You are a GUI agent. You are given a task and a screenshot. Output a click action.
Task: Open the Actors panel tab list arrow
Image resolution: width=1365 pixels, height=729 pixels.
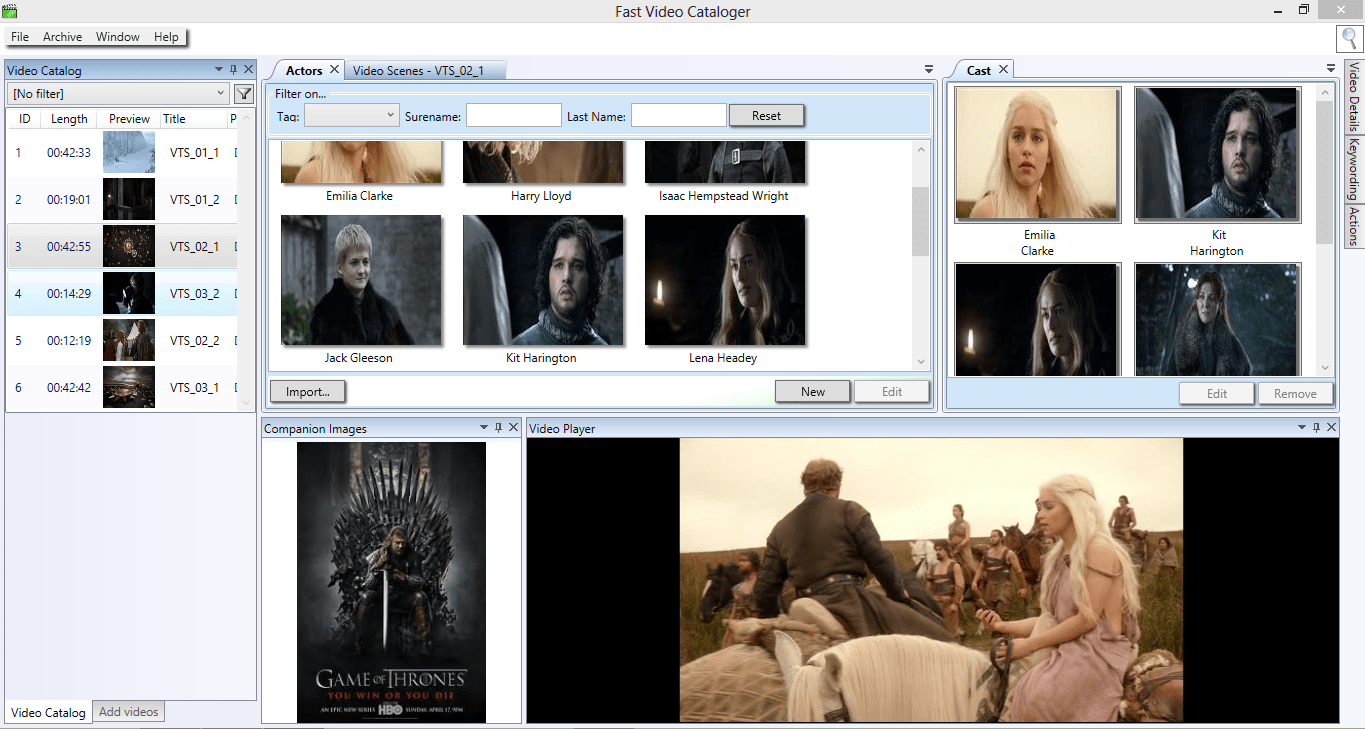pyautogui.click(x=928, y=69)
